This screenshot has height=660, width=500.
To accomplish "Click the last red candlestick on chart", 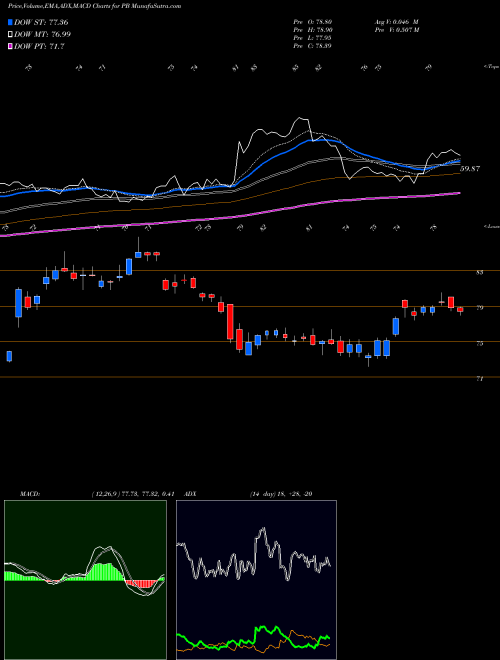I will tap(460, 310).
